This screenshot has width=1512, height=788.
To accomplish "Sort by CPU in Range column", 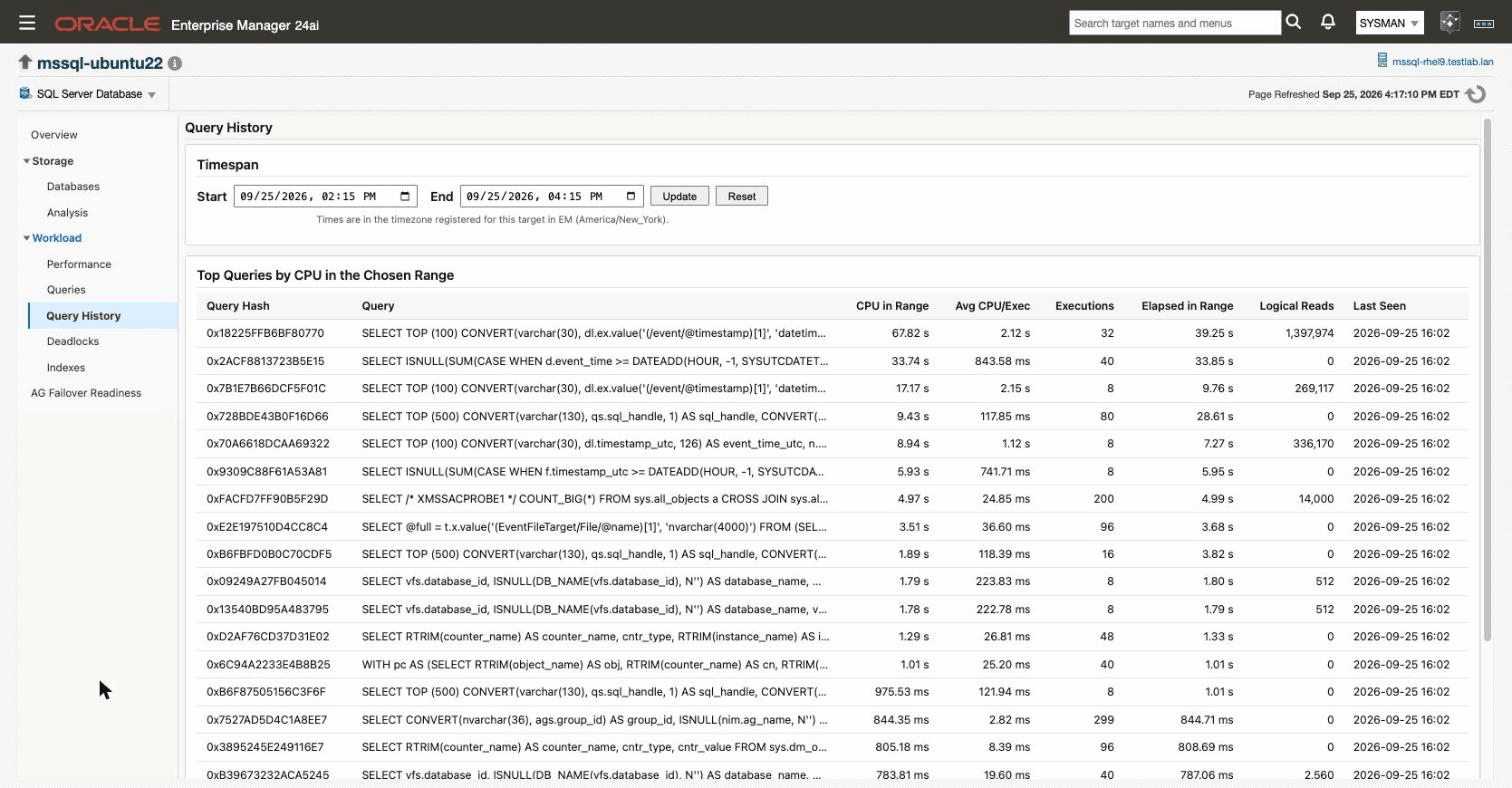I will [x=892, y=306].
